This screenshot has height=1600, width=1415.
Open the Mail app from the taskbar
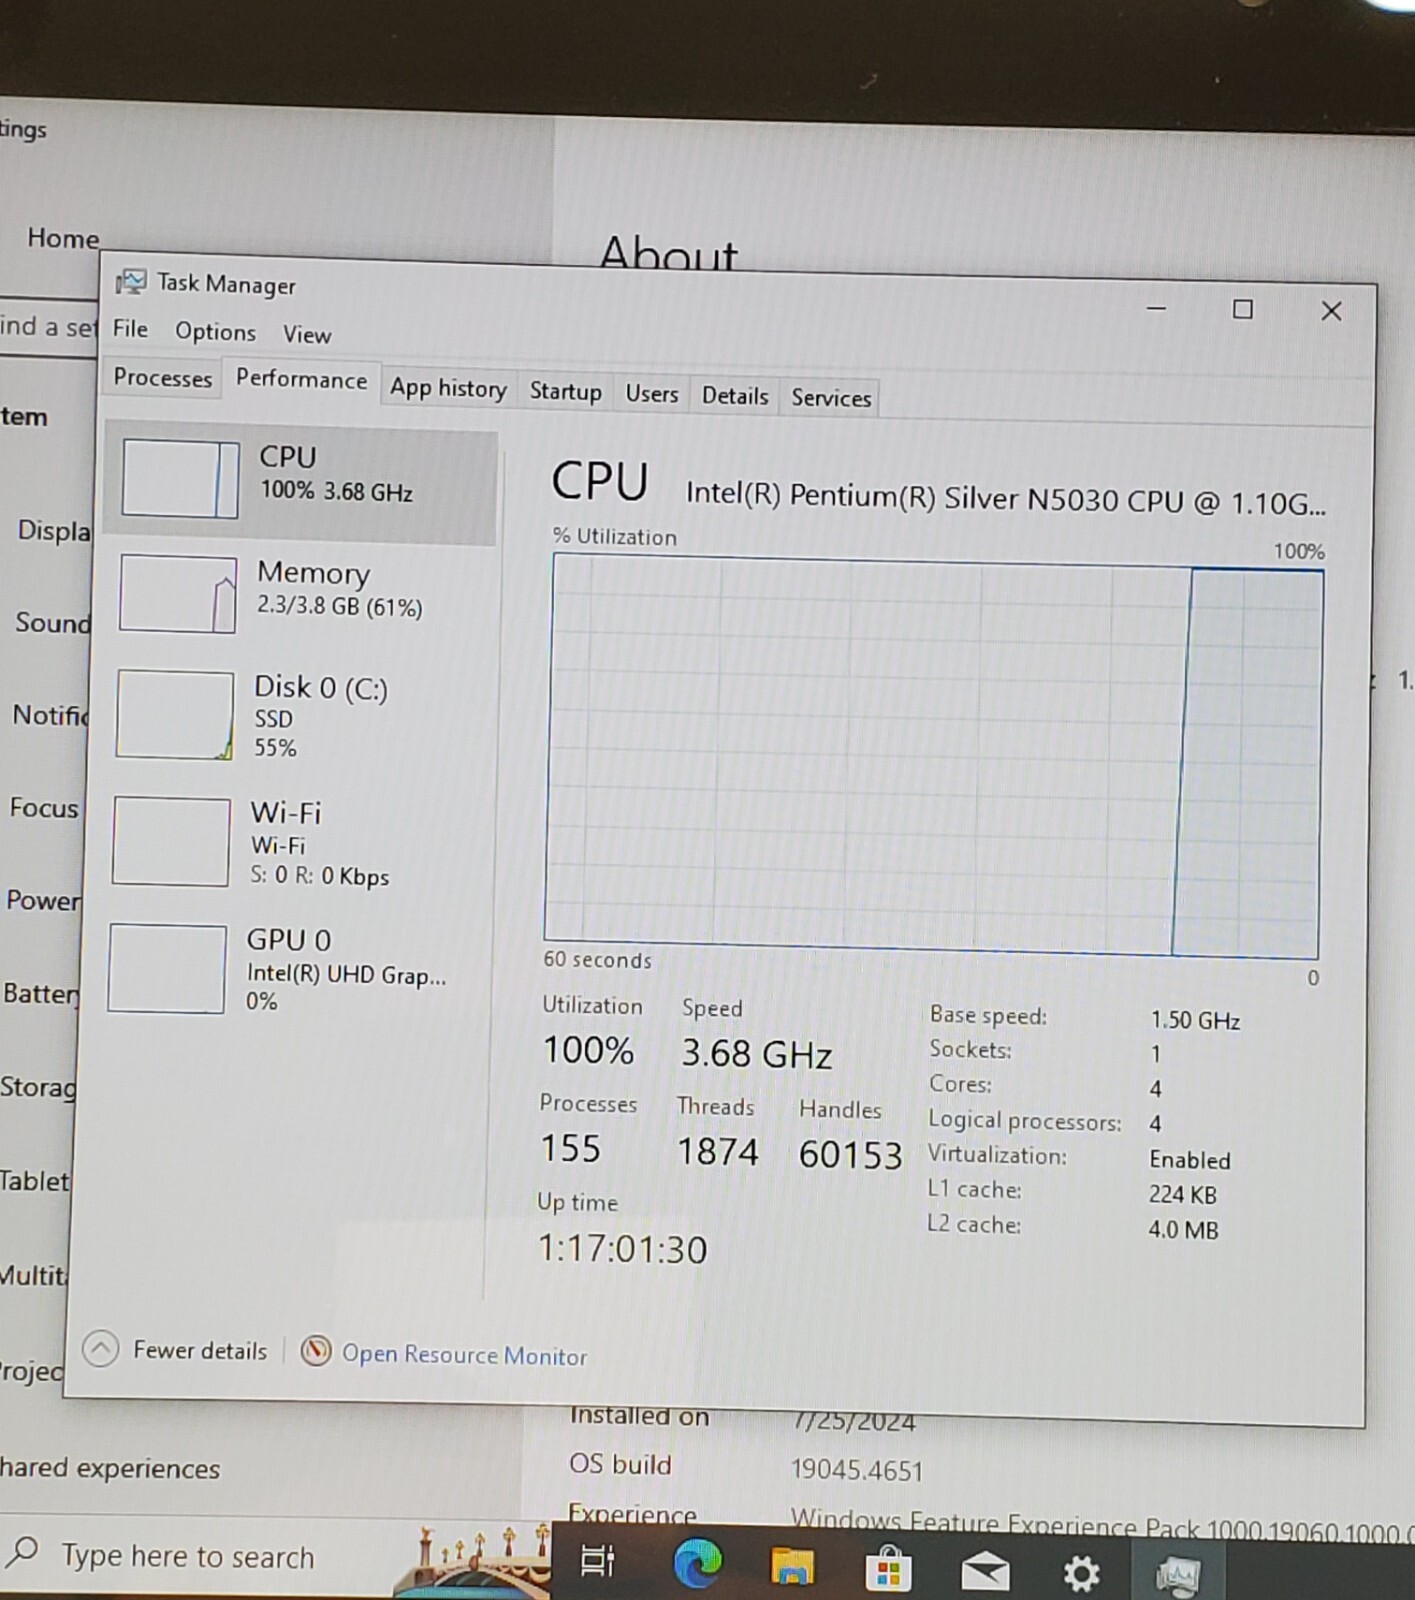(x=985, y=1572)
